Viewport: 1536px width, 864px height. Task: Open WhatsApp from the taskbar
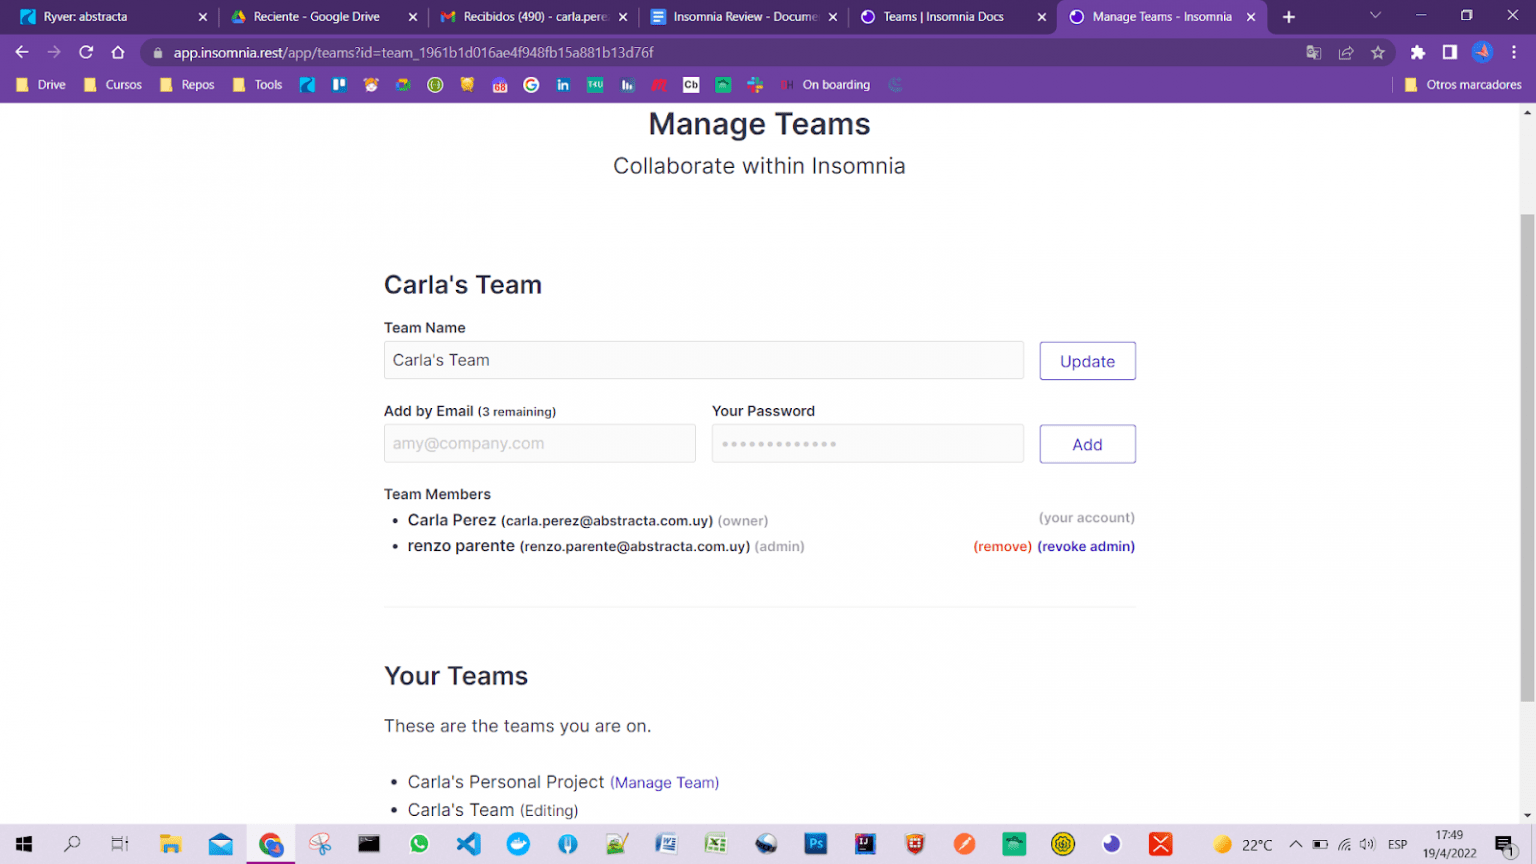[419, 844]
